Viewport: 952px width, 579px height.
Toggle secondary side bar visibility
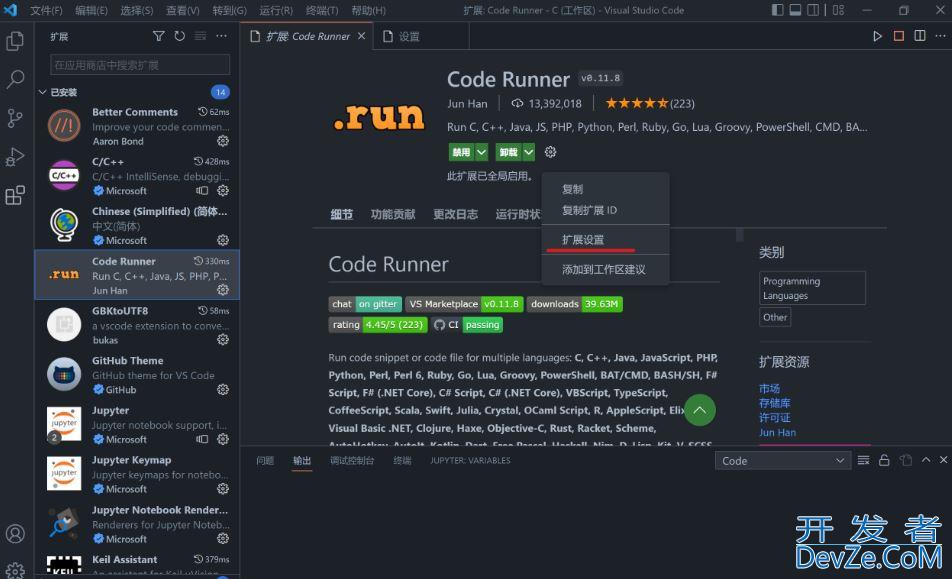(x=814, y=10)
